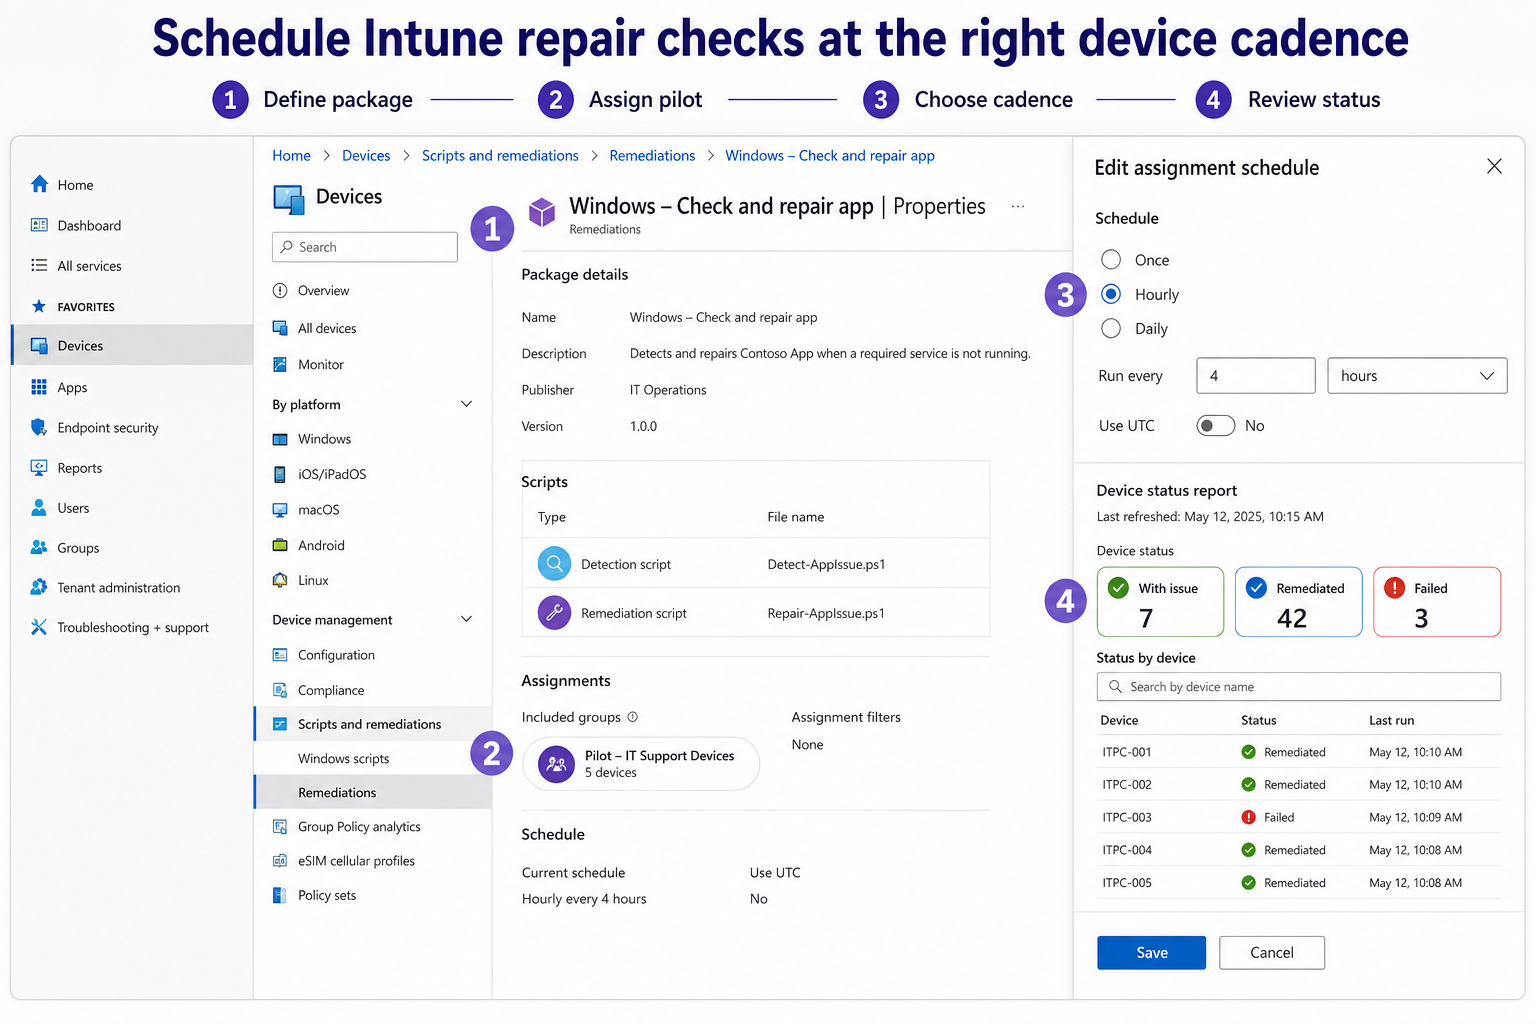Open the Endpoint security shield icon
This screenshot has height=1024, width=1536.
[39, 427]
